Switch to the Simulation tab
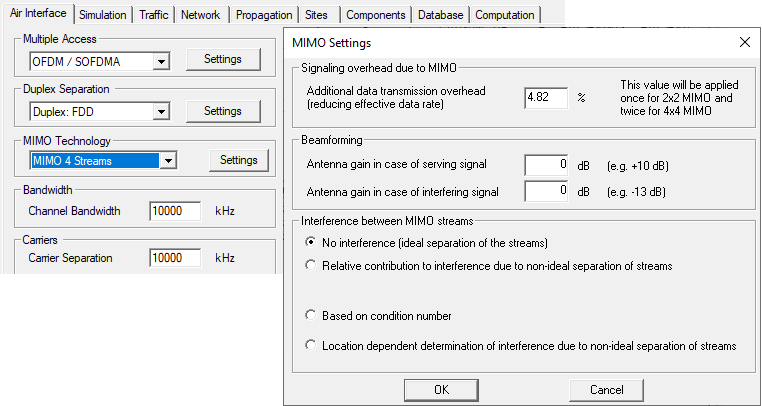 (103, 15)
